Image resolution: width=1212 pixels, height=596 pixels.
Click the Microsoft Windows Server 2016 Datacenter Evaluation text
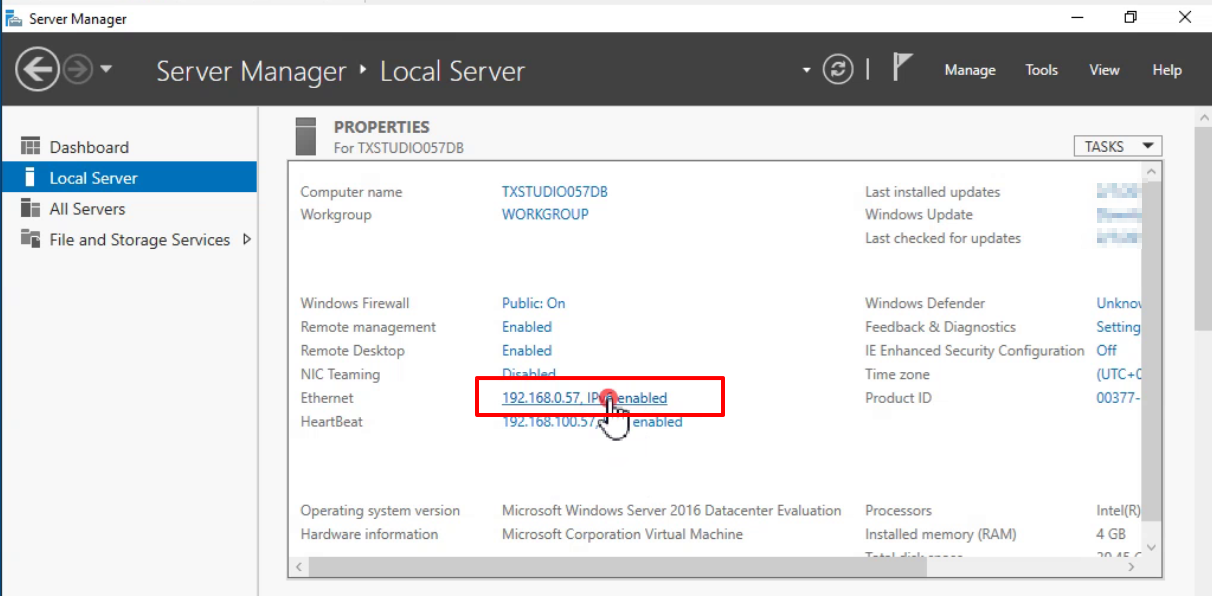672,510
